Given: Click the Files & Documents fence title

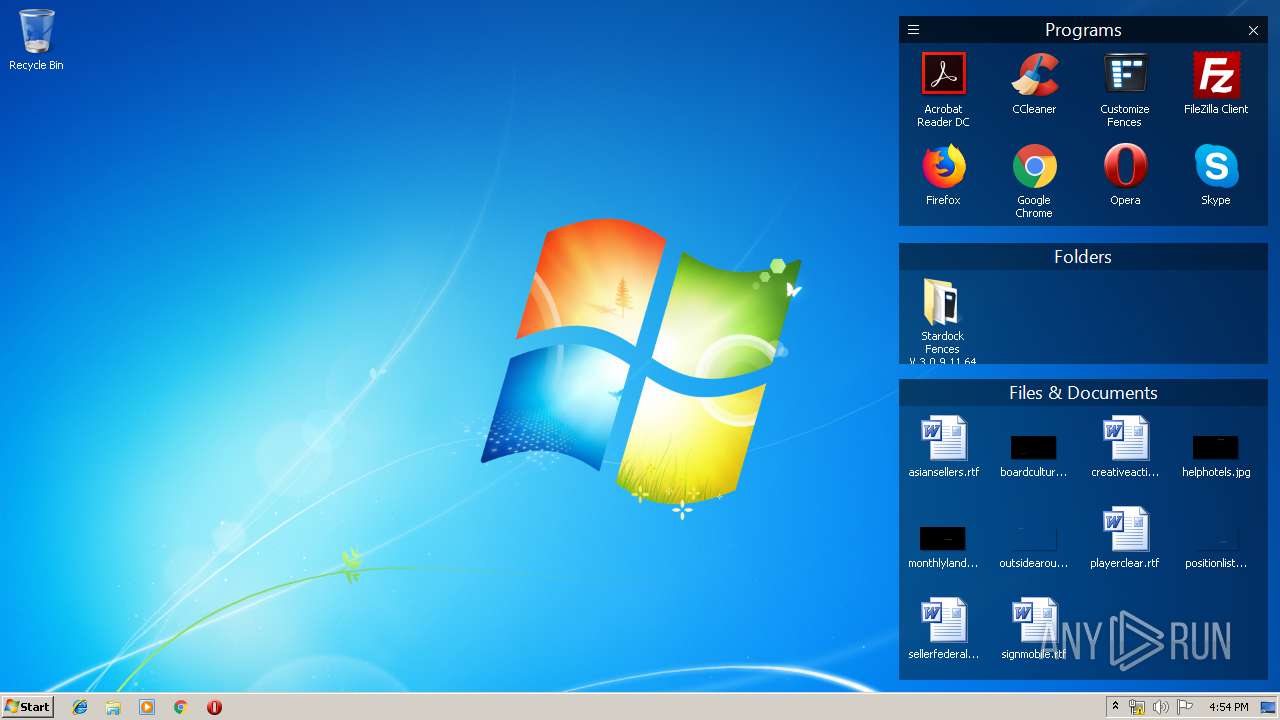Looking at the screenshot, I should click(1083, 393).
